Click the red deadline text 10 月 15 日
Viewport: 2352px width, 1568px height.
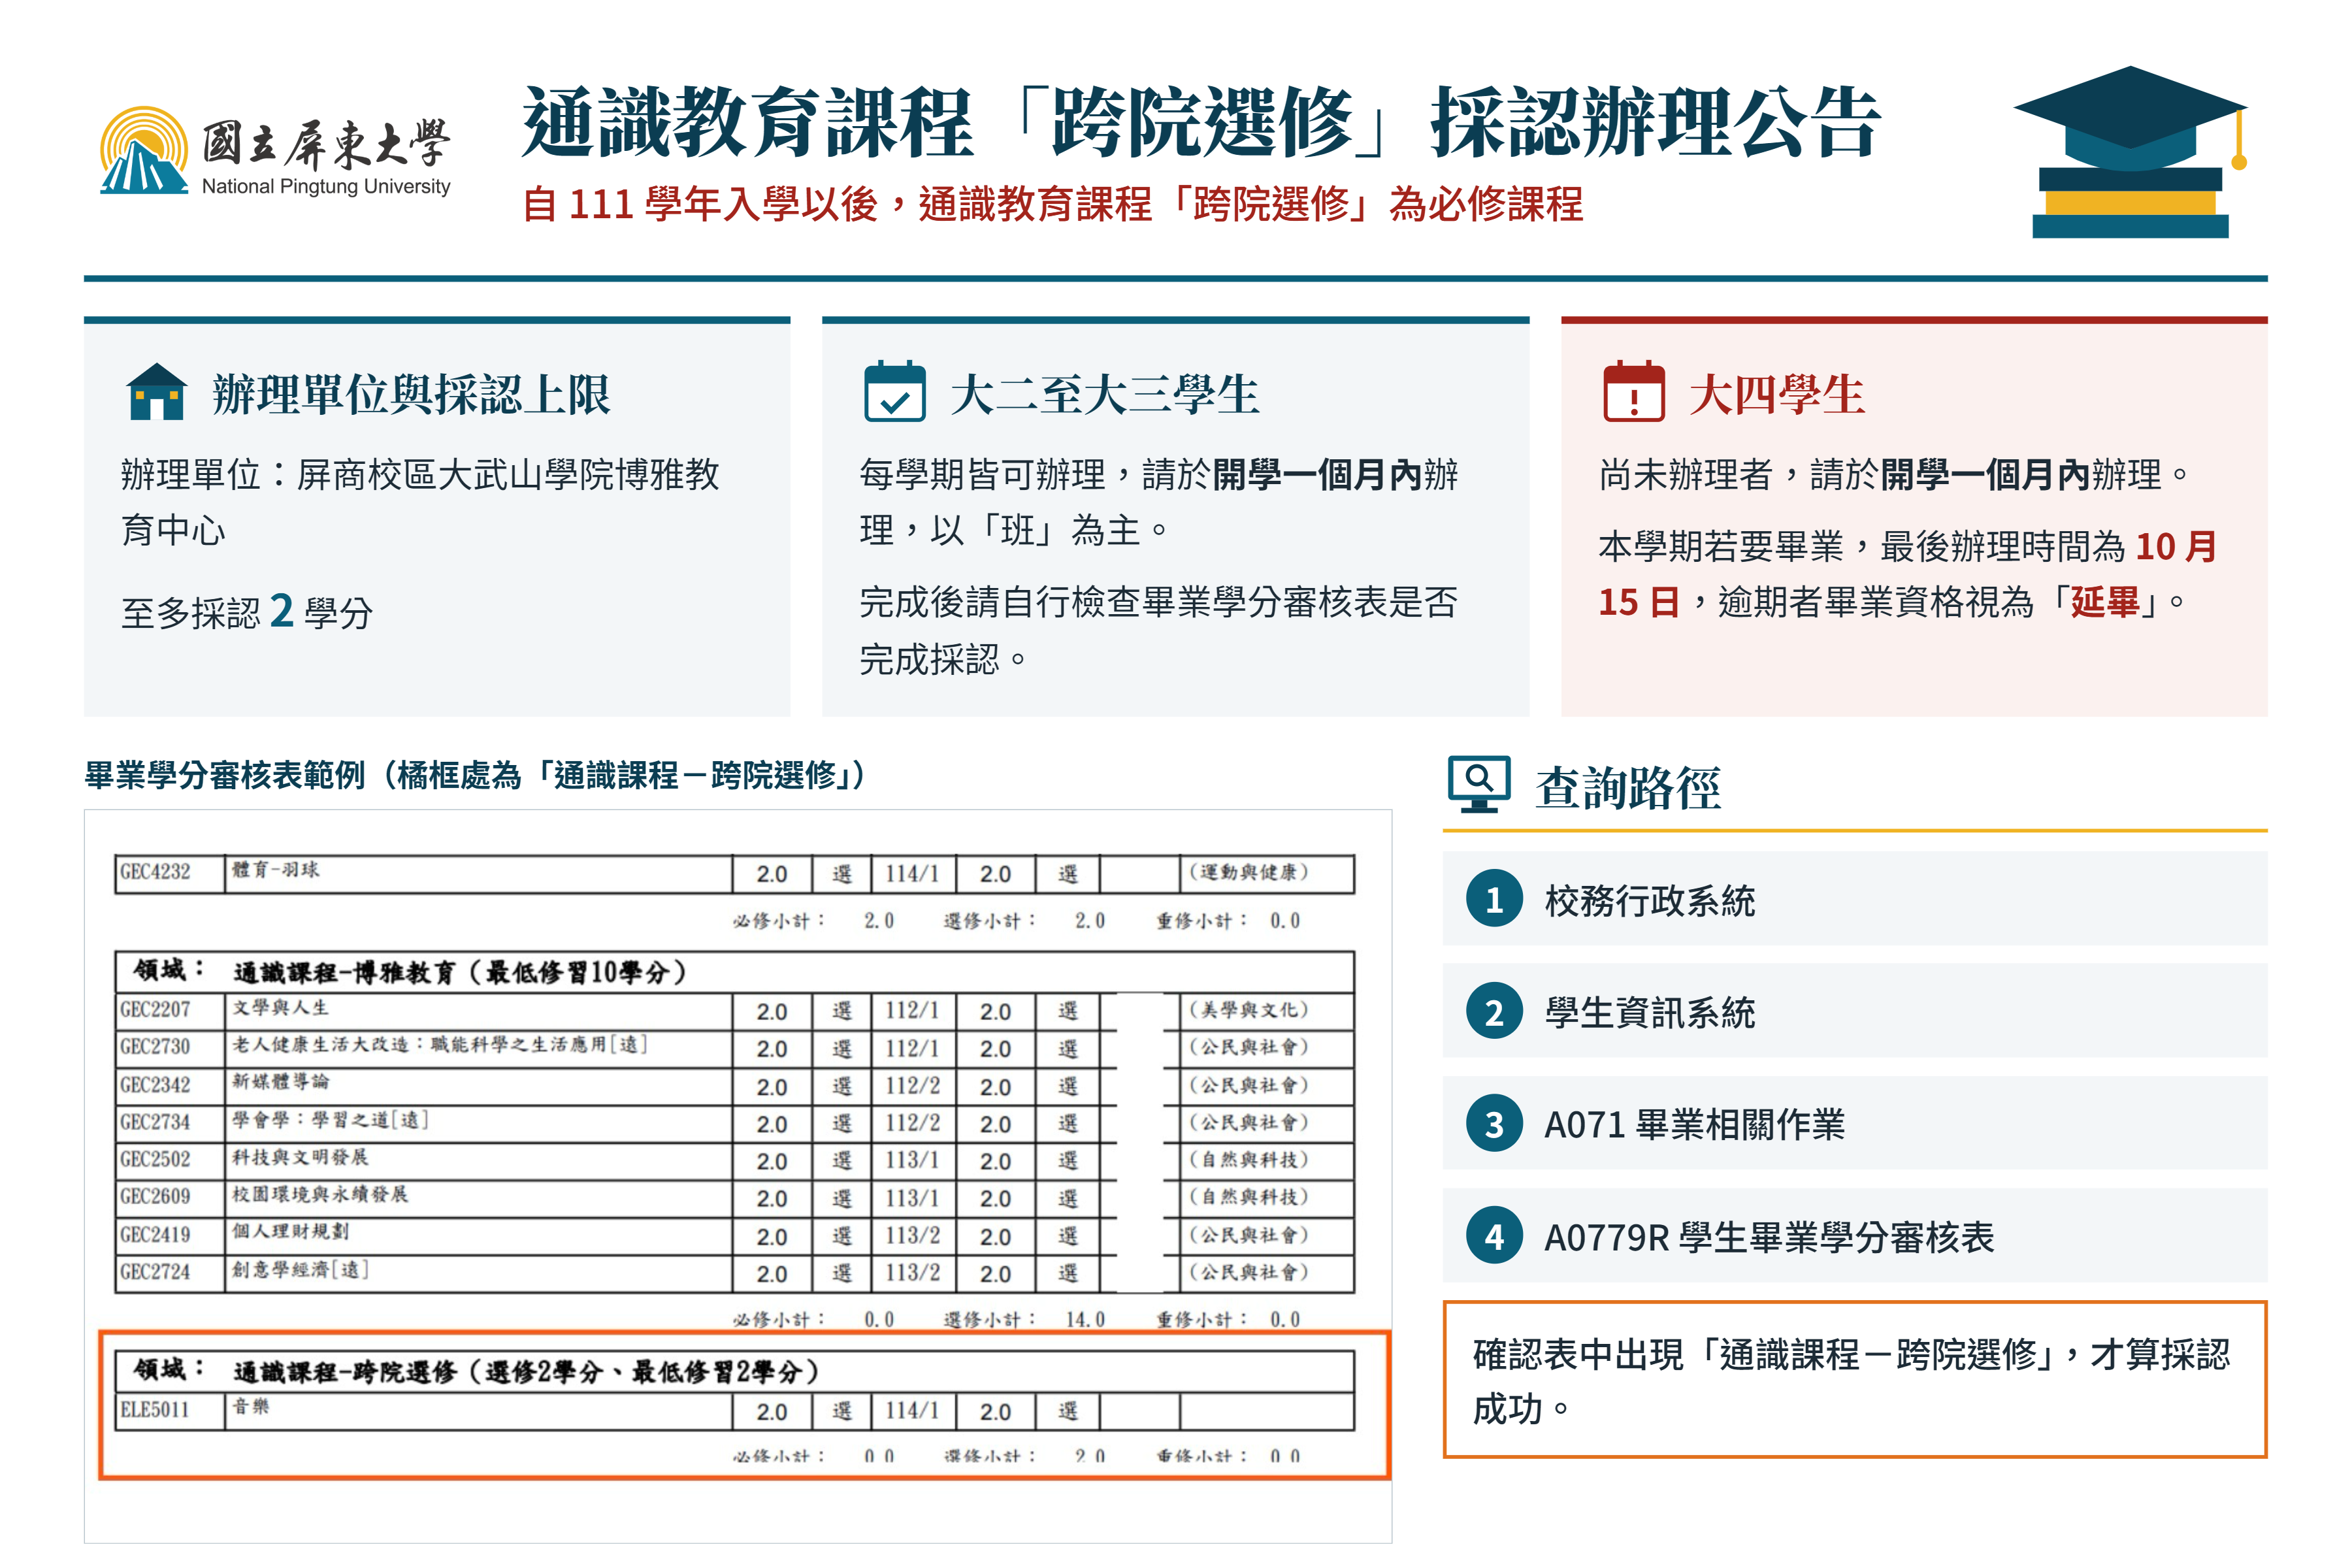pyautogui.click(x=1907, y=574)
